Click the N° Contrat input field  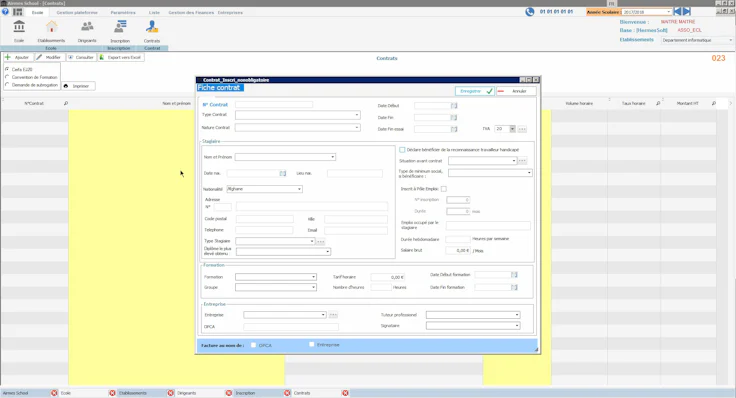point(274,105)
